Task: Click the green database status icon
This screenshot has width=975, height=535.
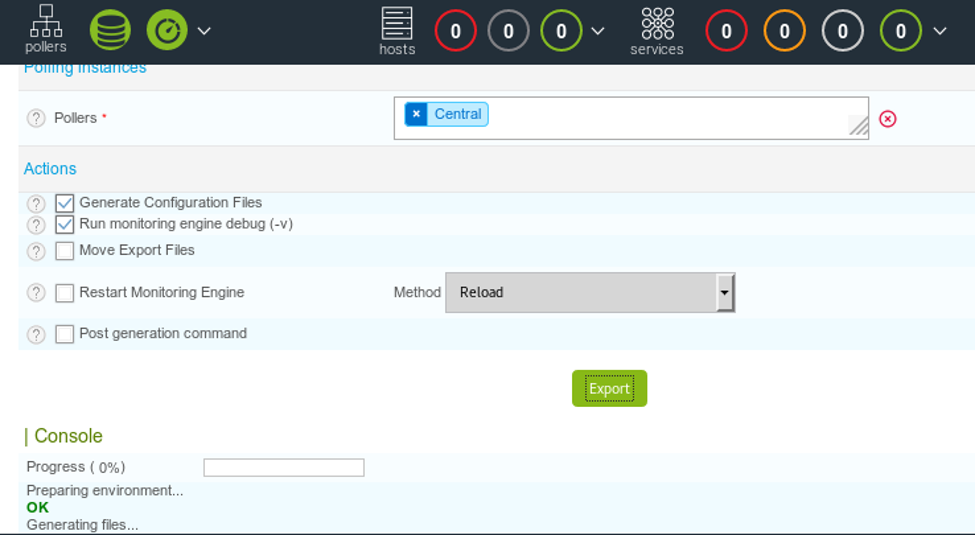Action: [110, 30]
